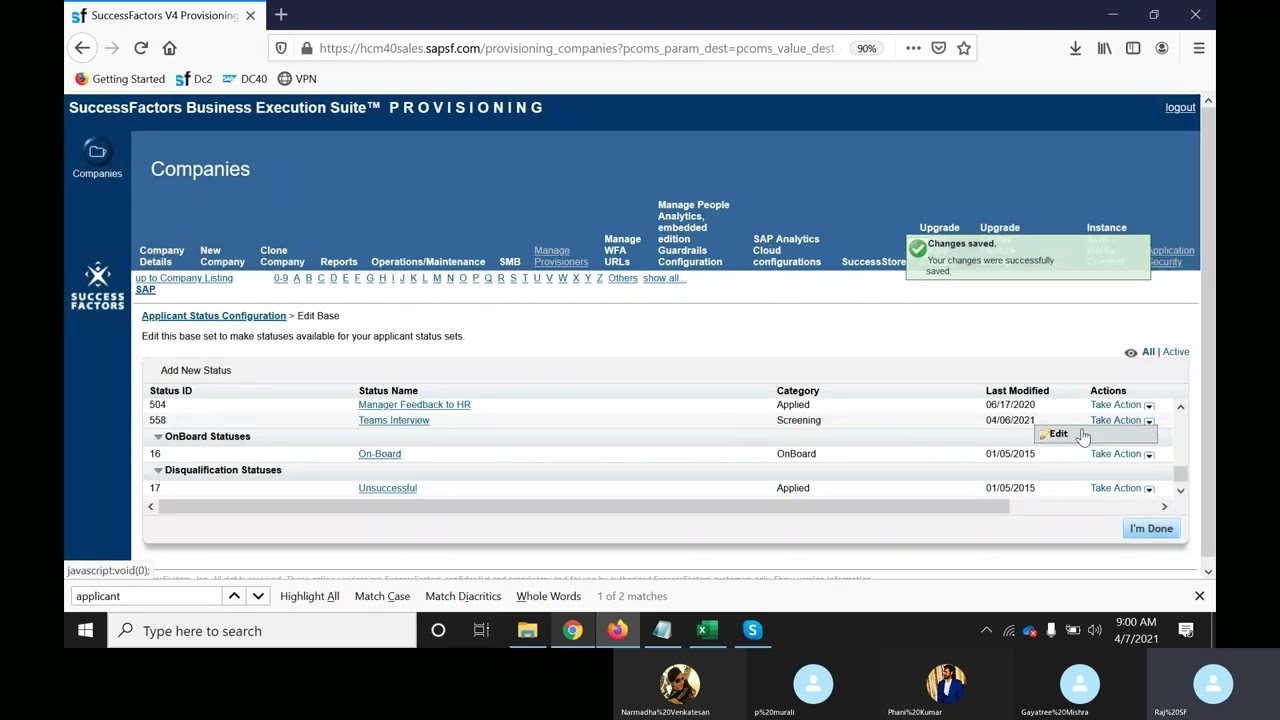
Task: Click the I'm Done button
Action: click(1151, 529)
